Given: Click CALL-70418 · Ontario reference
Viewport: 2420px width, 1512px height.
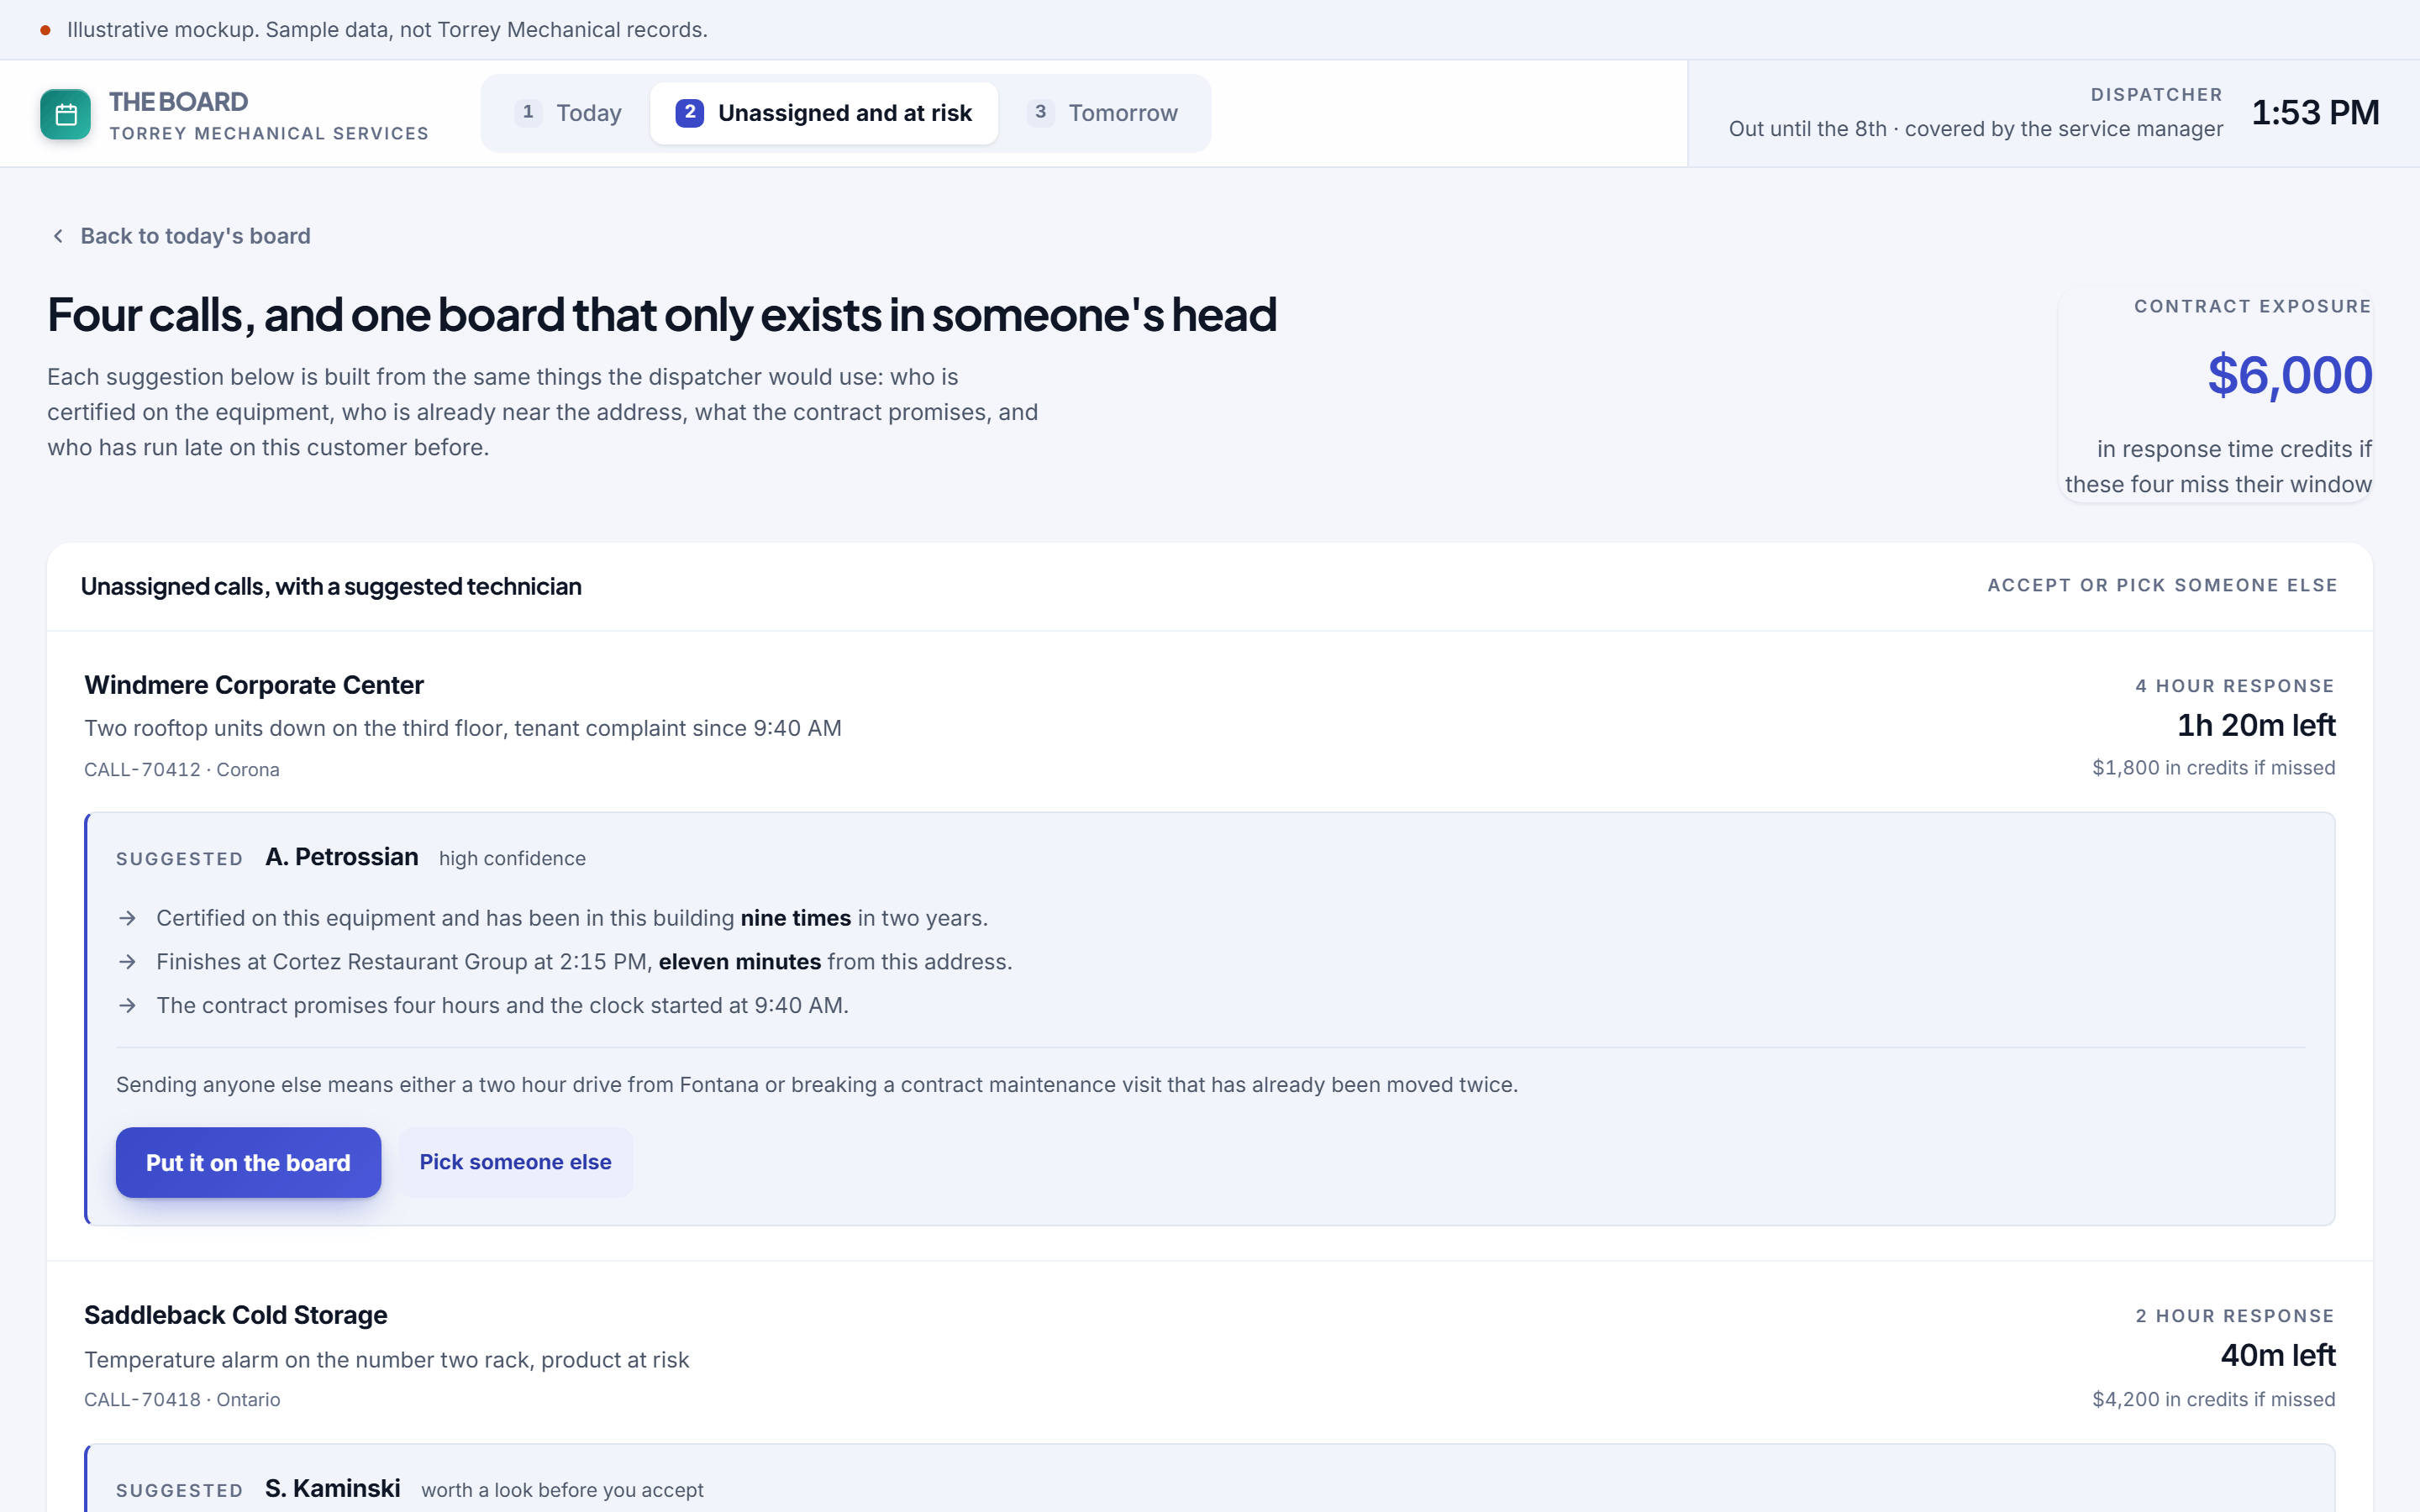Looking at the screenshot, I should (x=182, y=1400).
